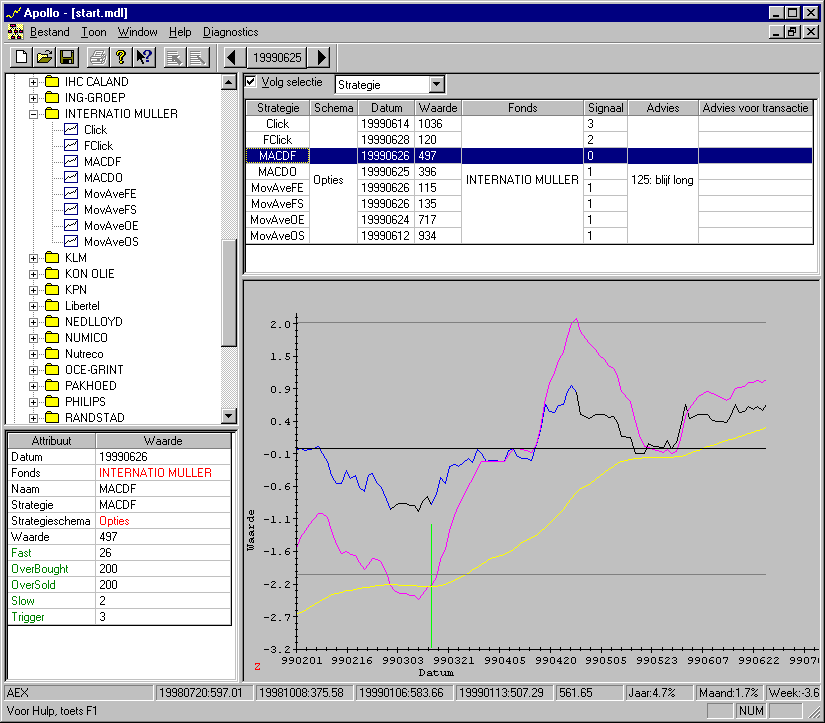
Task: Click the 19990625 date button
Action: tap(276, 58)
